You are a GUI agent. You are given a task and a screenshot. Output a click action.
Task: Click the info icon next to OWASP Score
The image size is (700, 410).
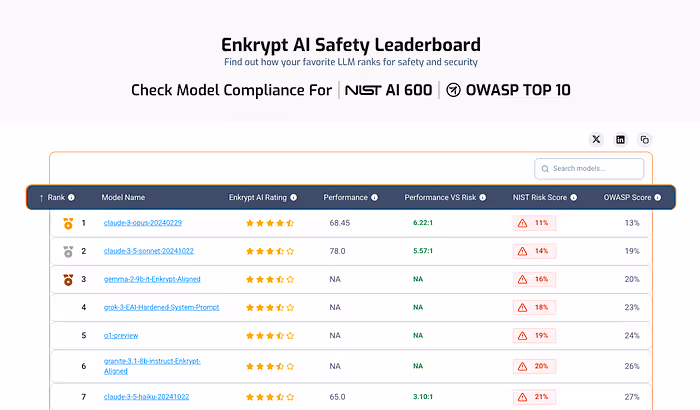pyautogui.click(x=657, y=197)
